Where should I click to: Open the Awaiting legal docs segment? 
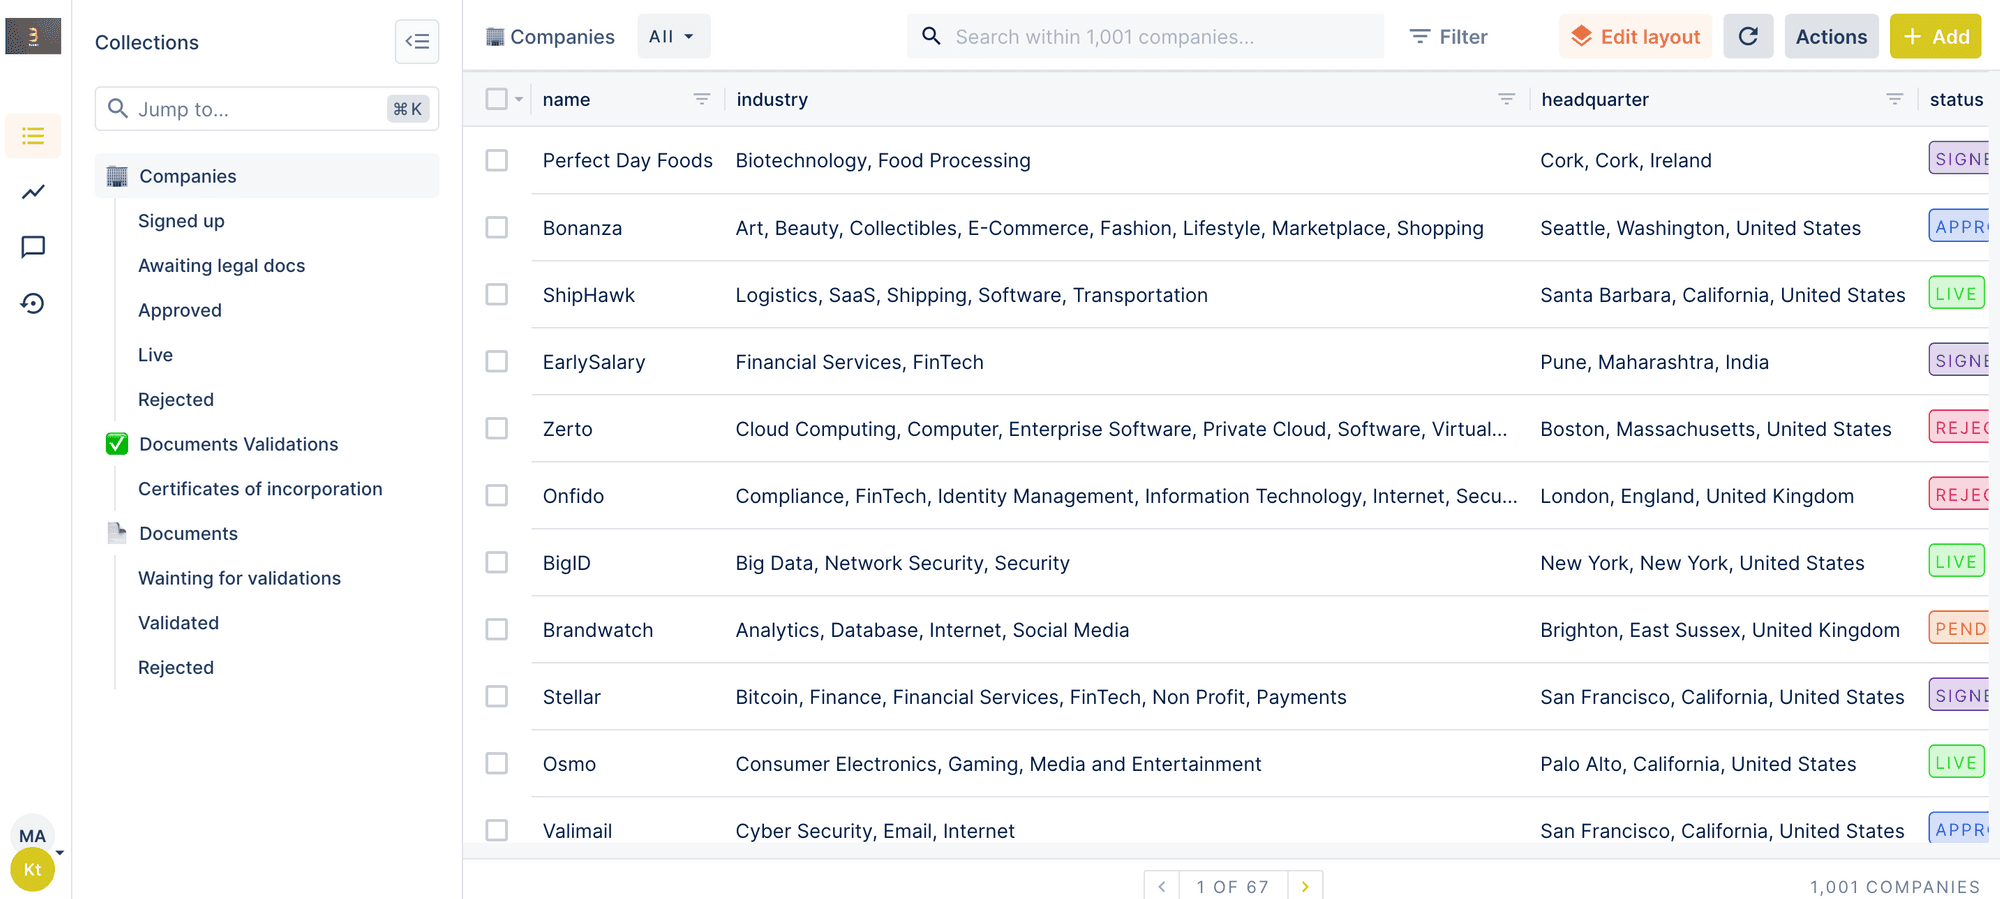click(x=221, y=265)
